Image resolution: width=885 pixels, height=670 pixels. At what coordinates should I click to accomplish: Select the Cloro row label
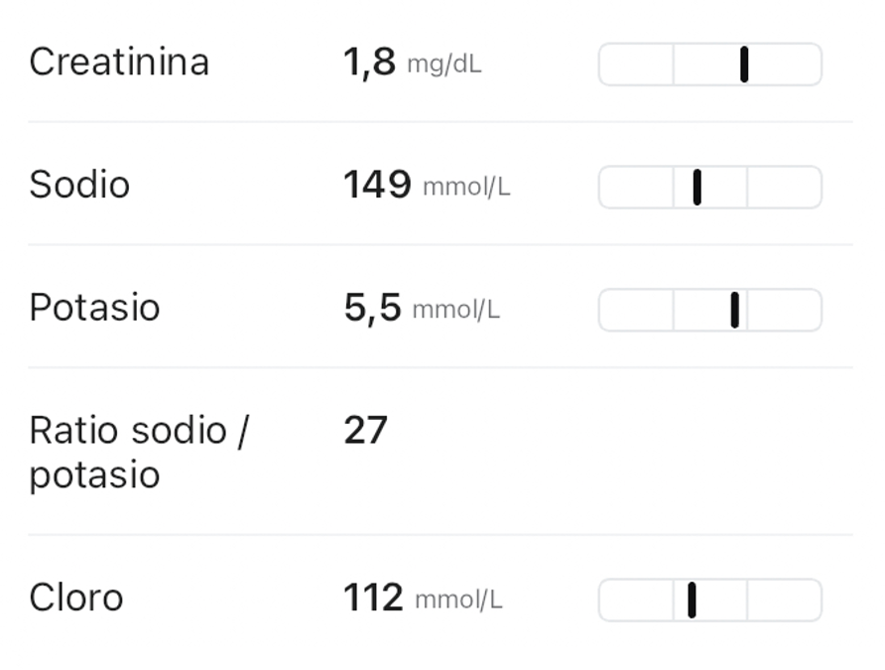pyautogui.click(x=76, y=598)
